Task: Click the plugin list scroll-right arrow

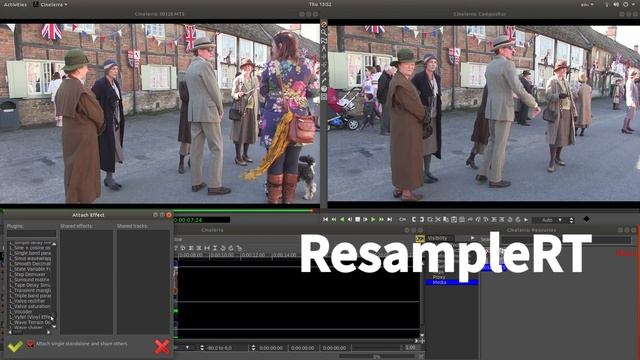Action: point(49,332)
